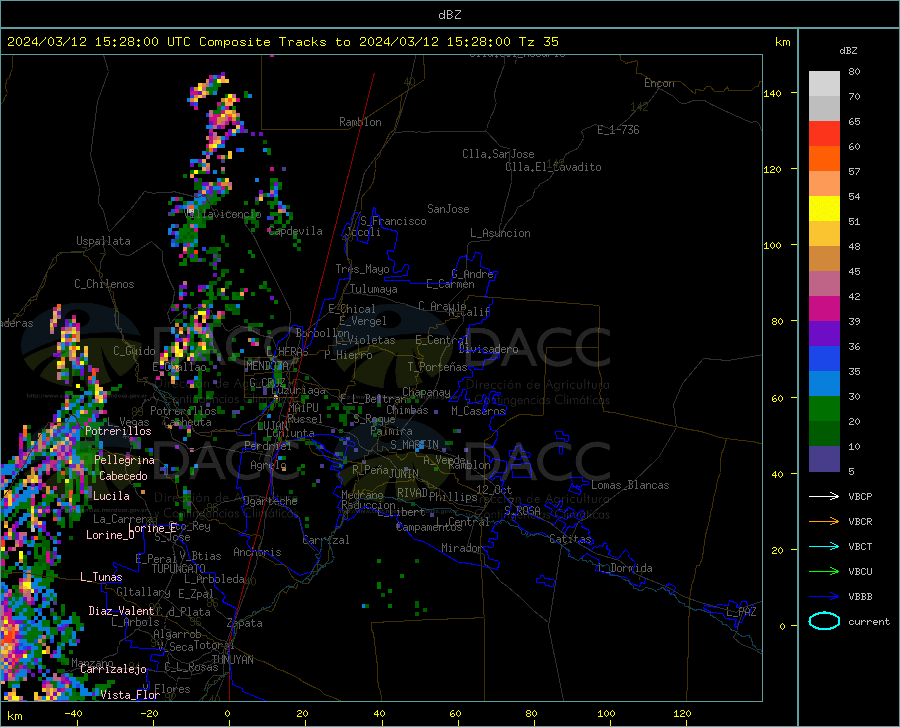The image size is (900, 727).
Task: Select the 80 dBZ light gray swatch
Action: (824, 84)
